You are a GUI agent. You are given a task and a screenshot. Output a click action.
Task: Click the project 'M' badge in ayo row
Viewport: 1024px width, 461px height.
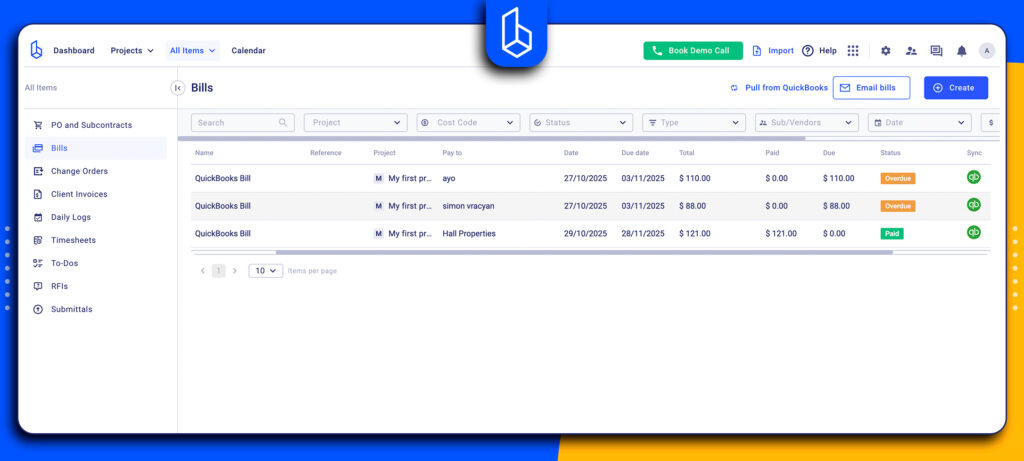pyautogui.click(x=379, y=178)
